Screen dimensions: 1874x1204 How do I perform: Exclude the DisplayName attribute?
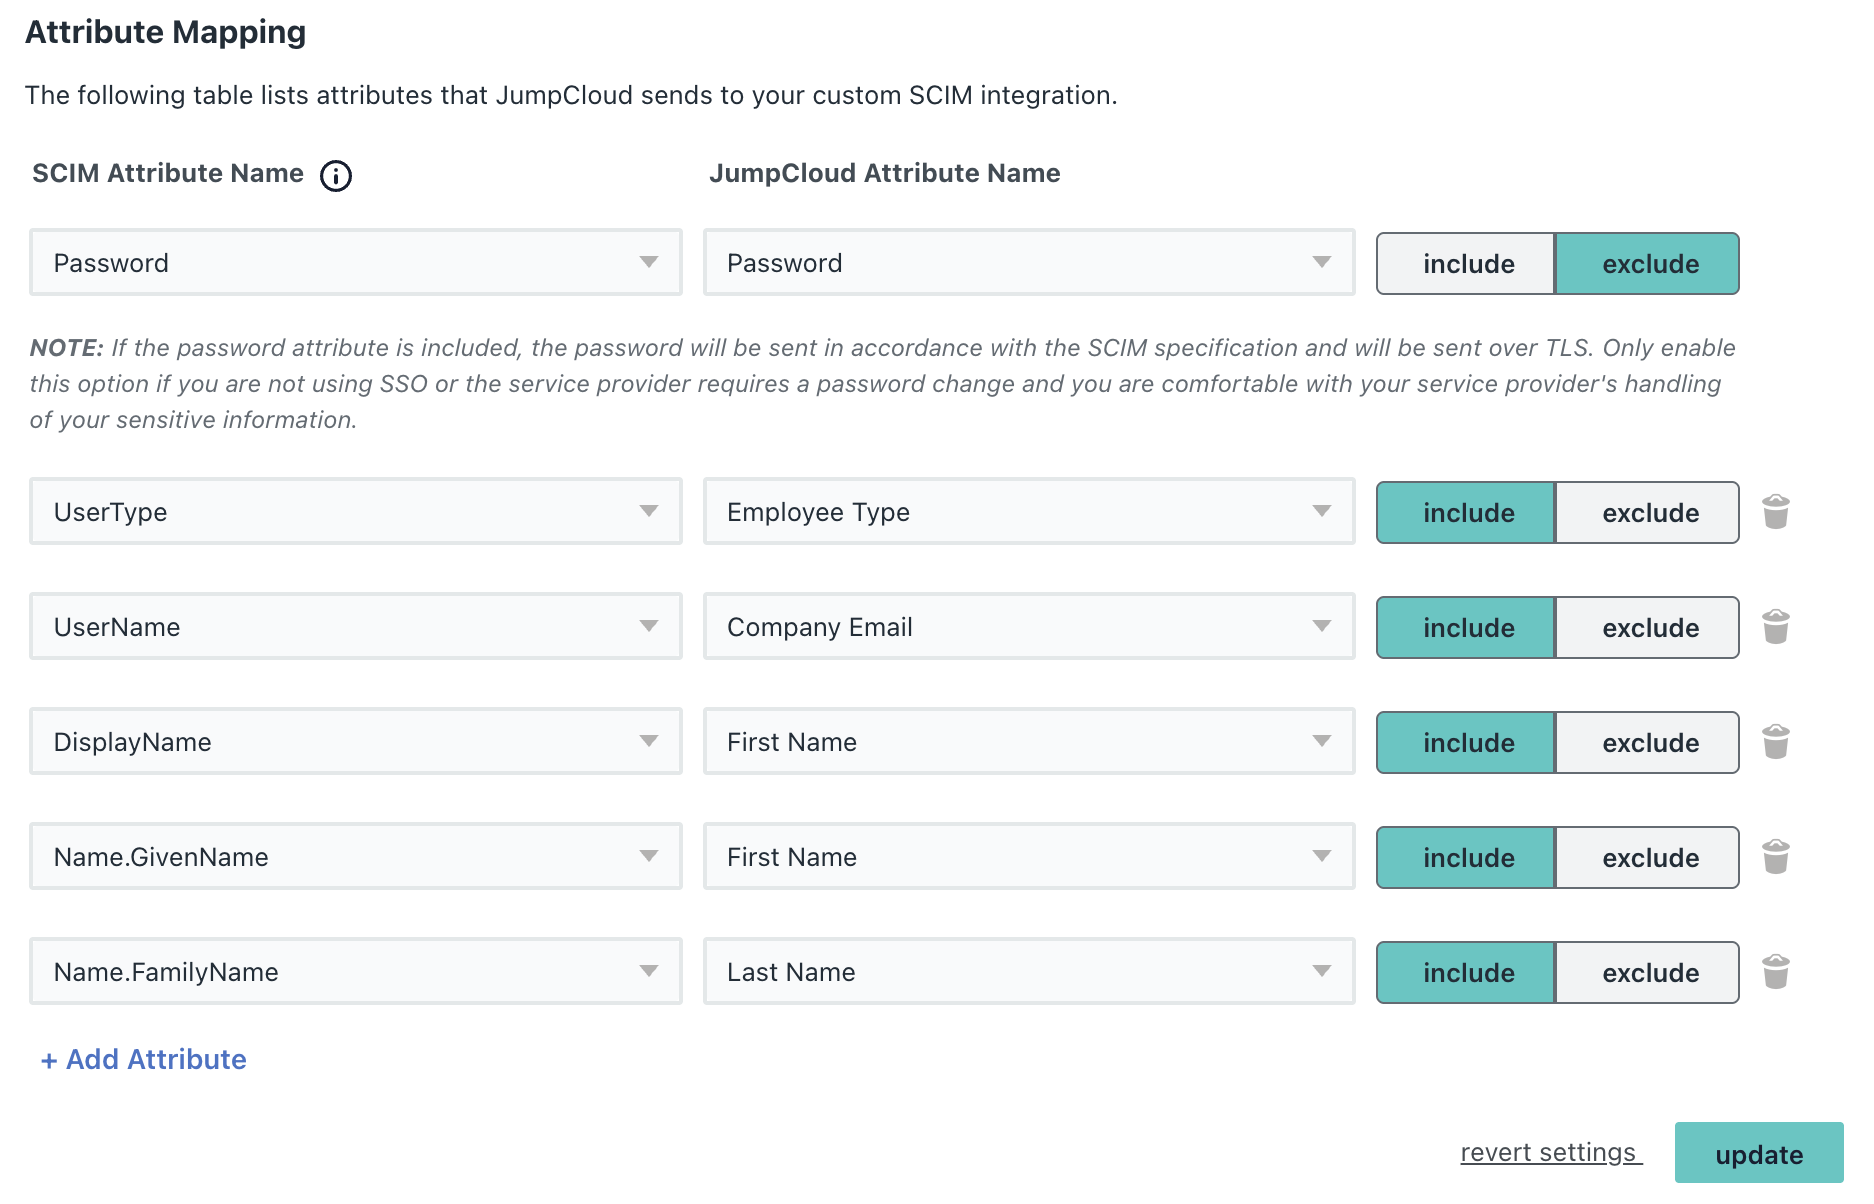pos(1648,743)
